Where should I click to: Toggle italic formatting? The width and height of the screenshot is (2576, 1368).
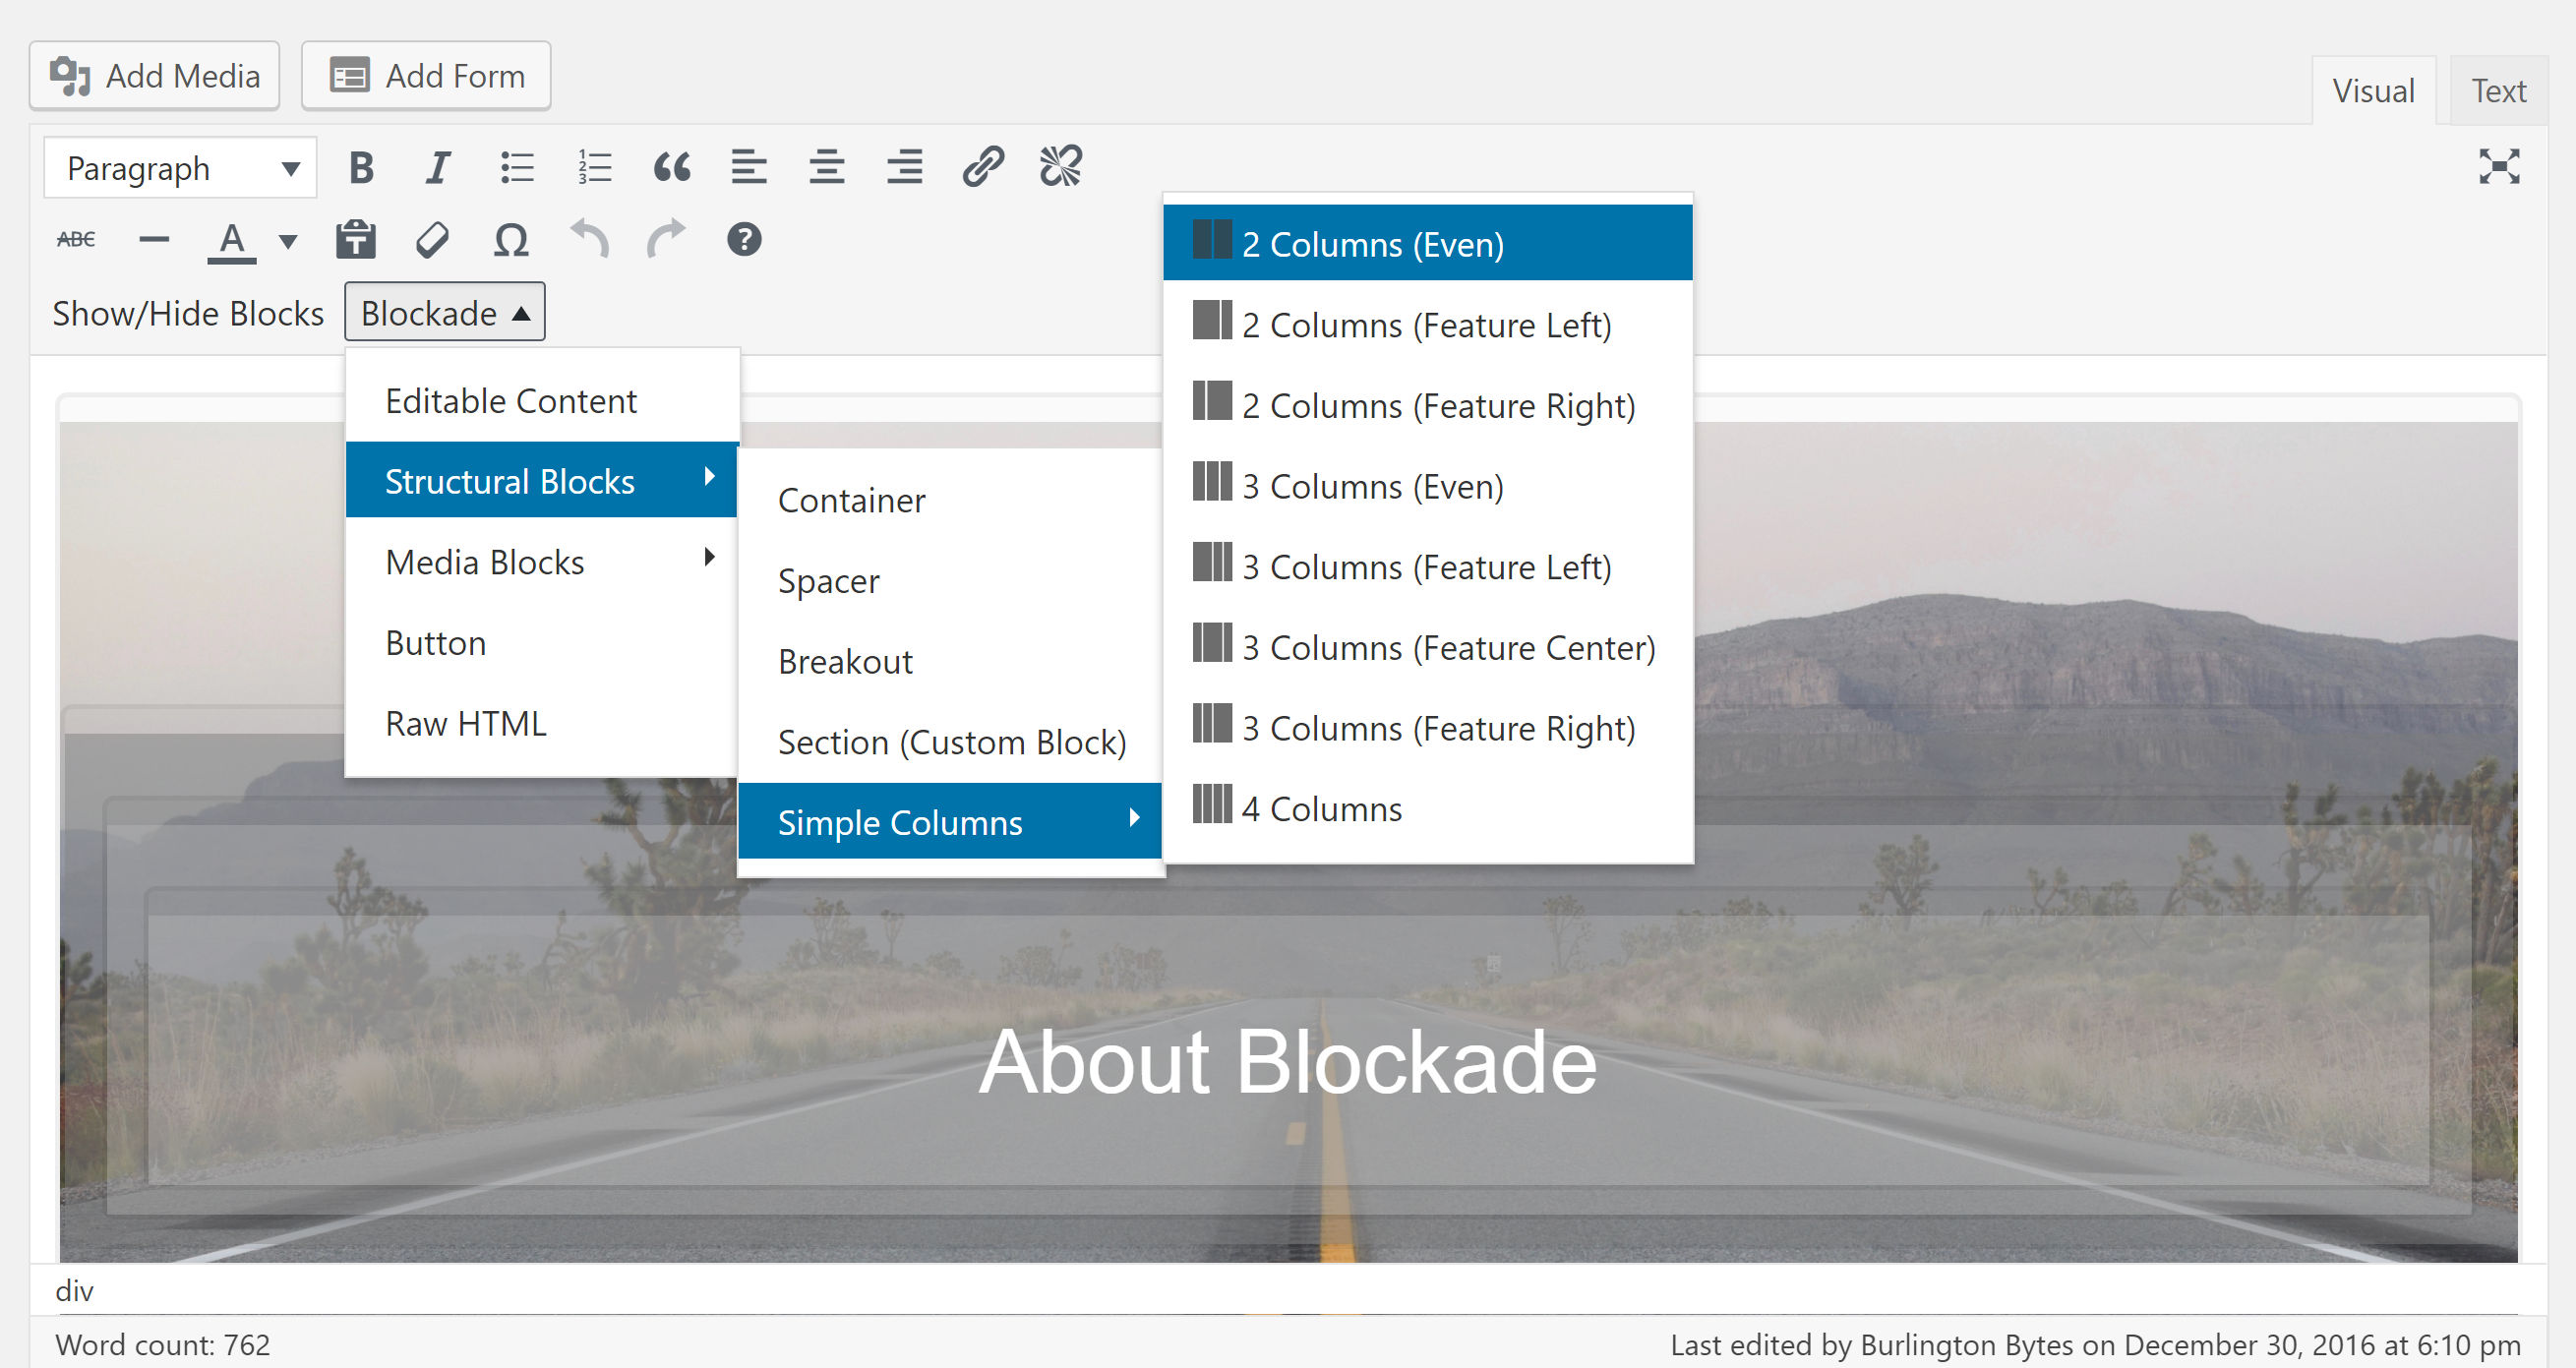click(x=437, y=167)
